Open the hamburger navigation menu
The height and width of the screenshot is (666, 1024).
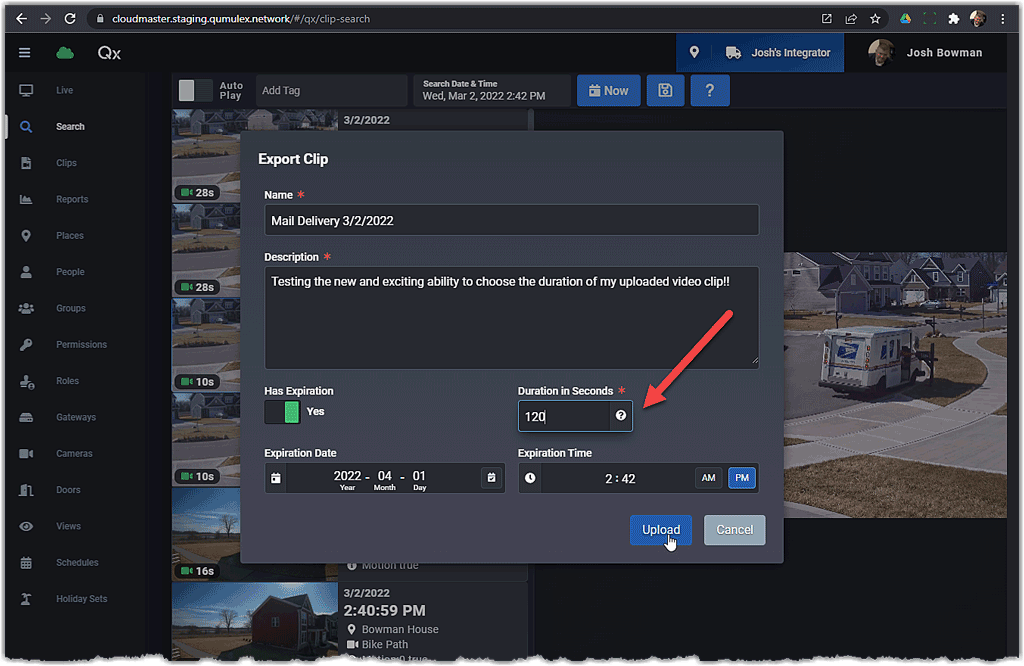[25, 53]
